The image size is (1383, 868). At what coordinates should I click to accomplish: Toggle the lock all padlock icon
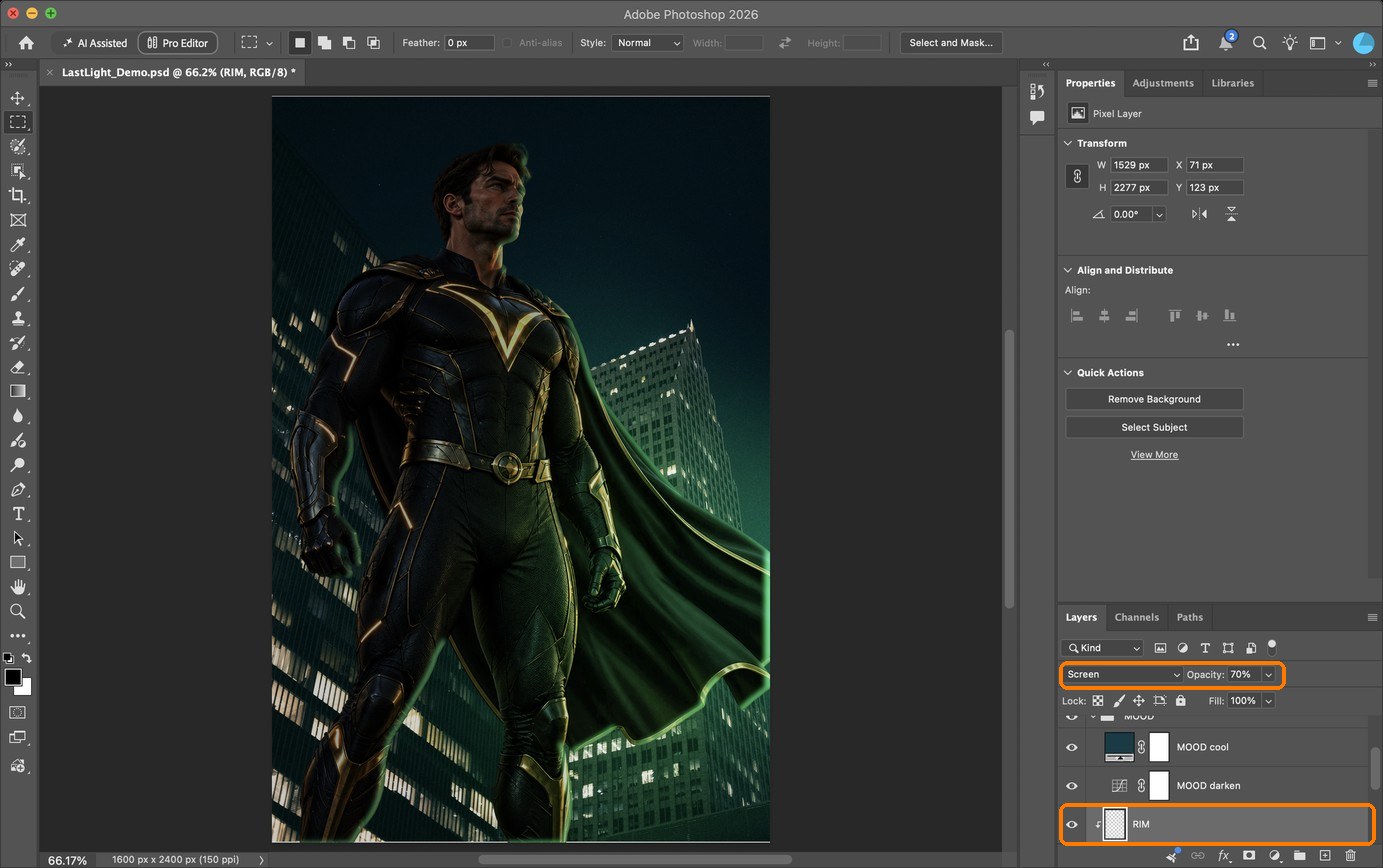[x=1181, y=701]
